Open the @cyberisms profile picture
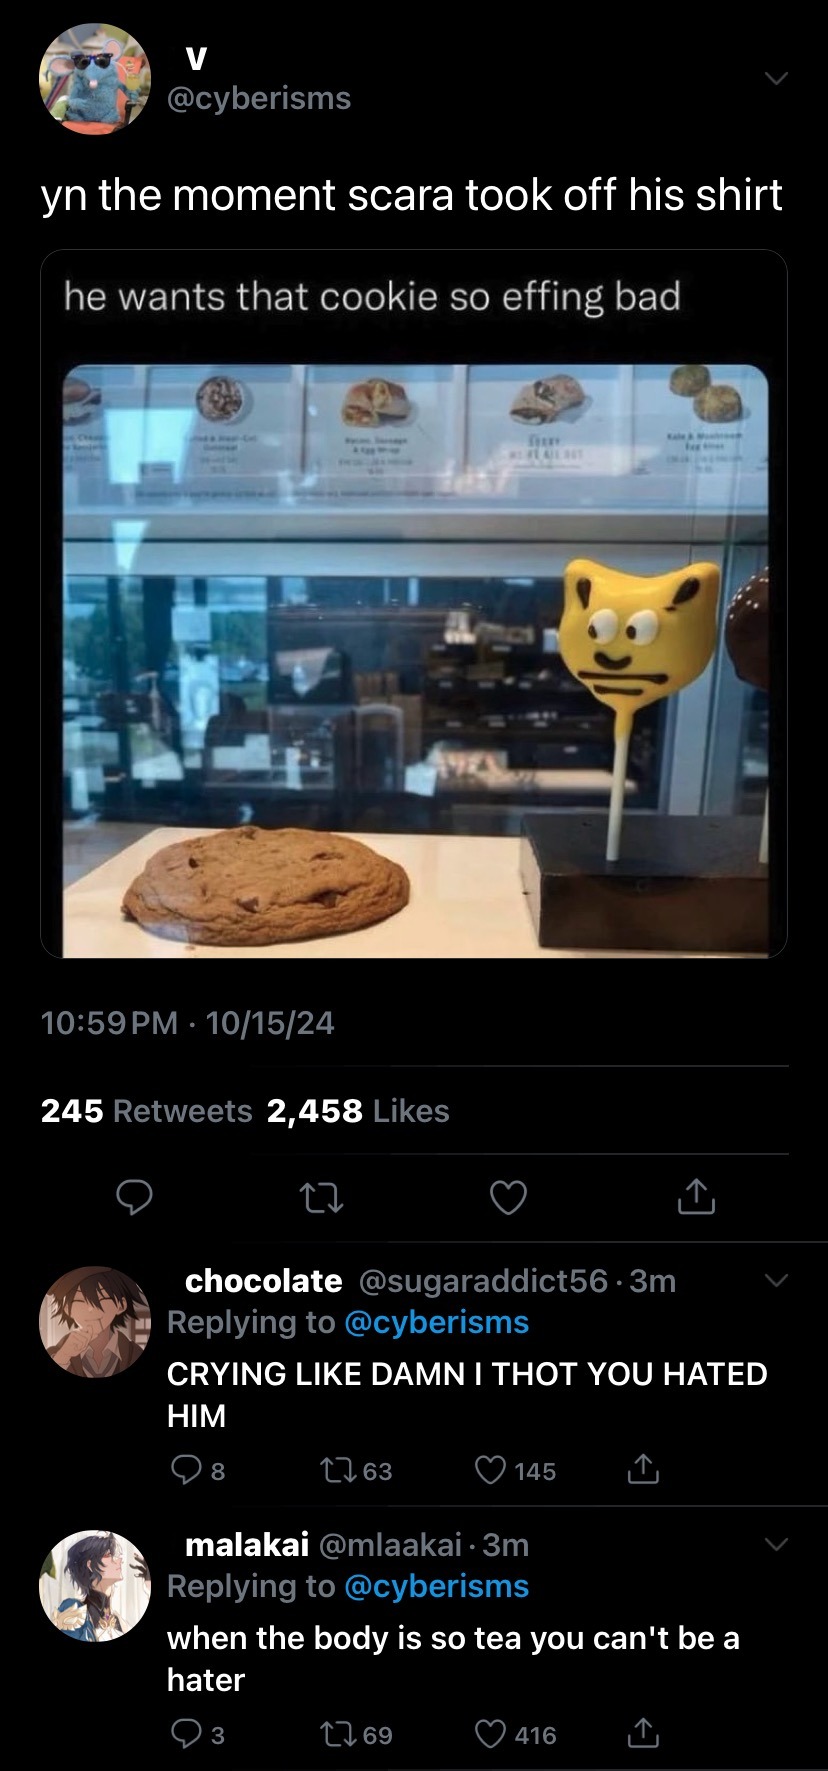This screenshot has width=828, height=1771. coord(95,79)
